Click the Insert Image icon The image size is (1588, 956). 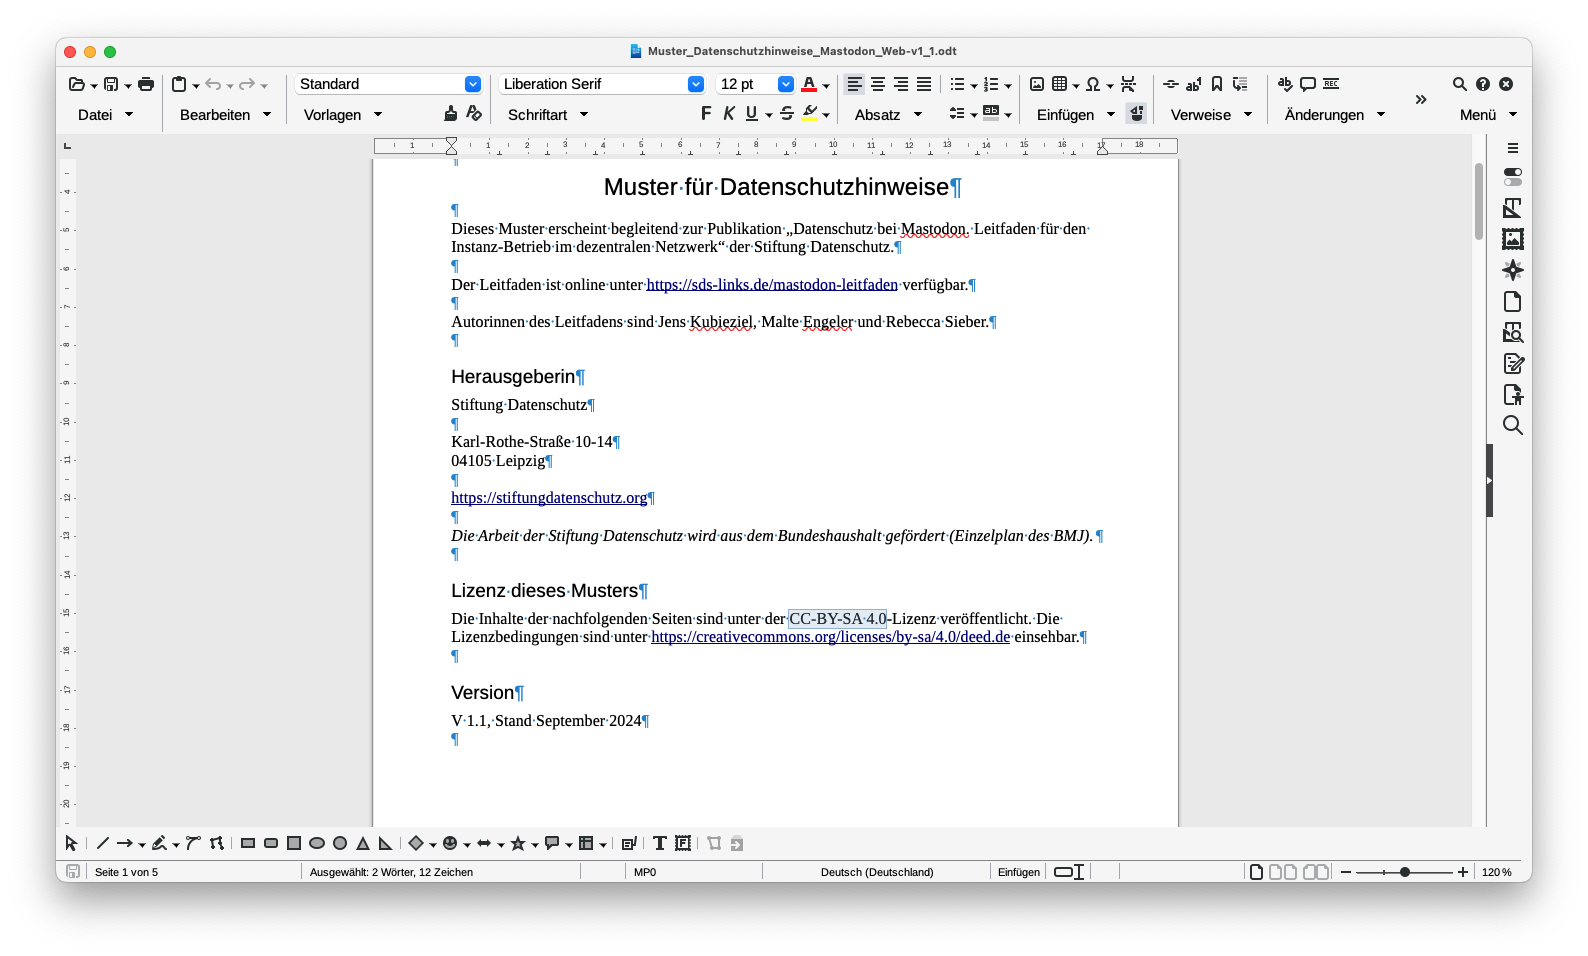[1037, 84]
